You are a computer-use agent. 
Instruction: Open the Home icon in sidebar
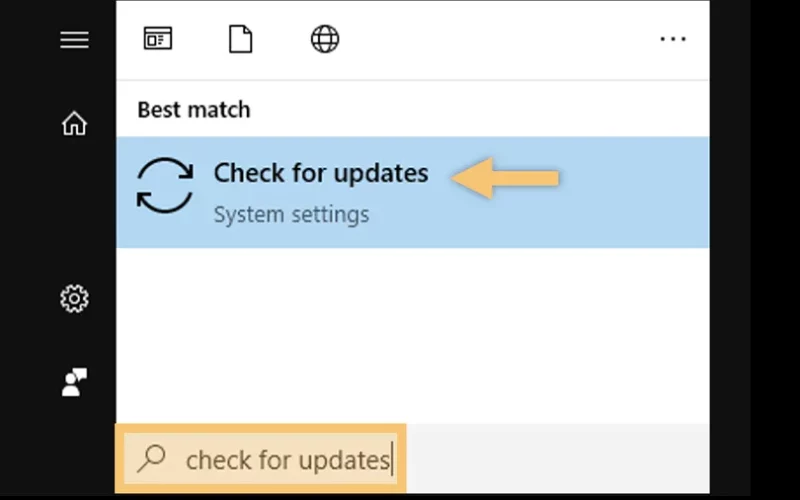[74, 123]
